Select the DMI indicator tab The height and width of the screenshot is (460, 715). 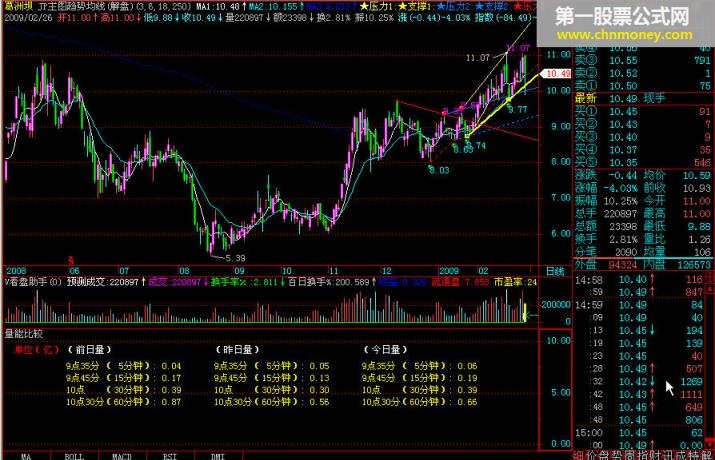[x=218, y=456]
